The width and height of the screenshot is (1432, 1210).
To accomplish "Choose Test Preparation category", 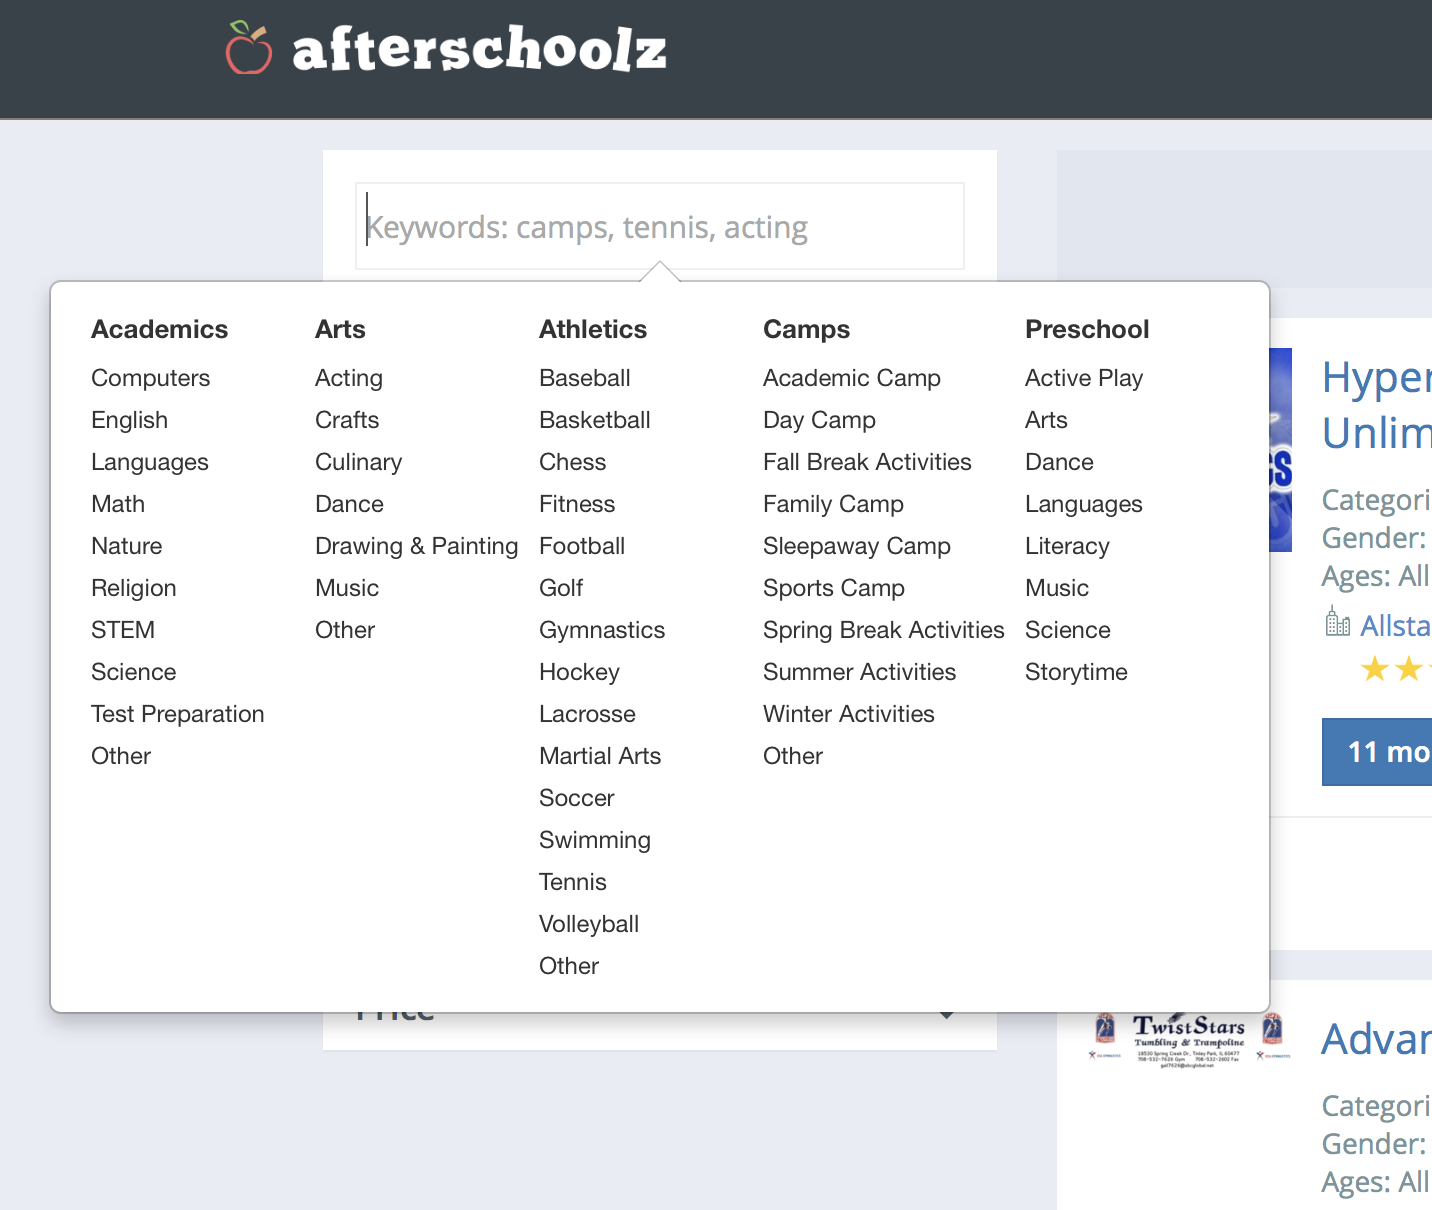I will [177, 714].
